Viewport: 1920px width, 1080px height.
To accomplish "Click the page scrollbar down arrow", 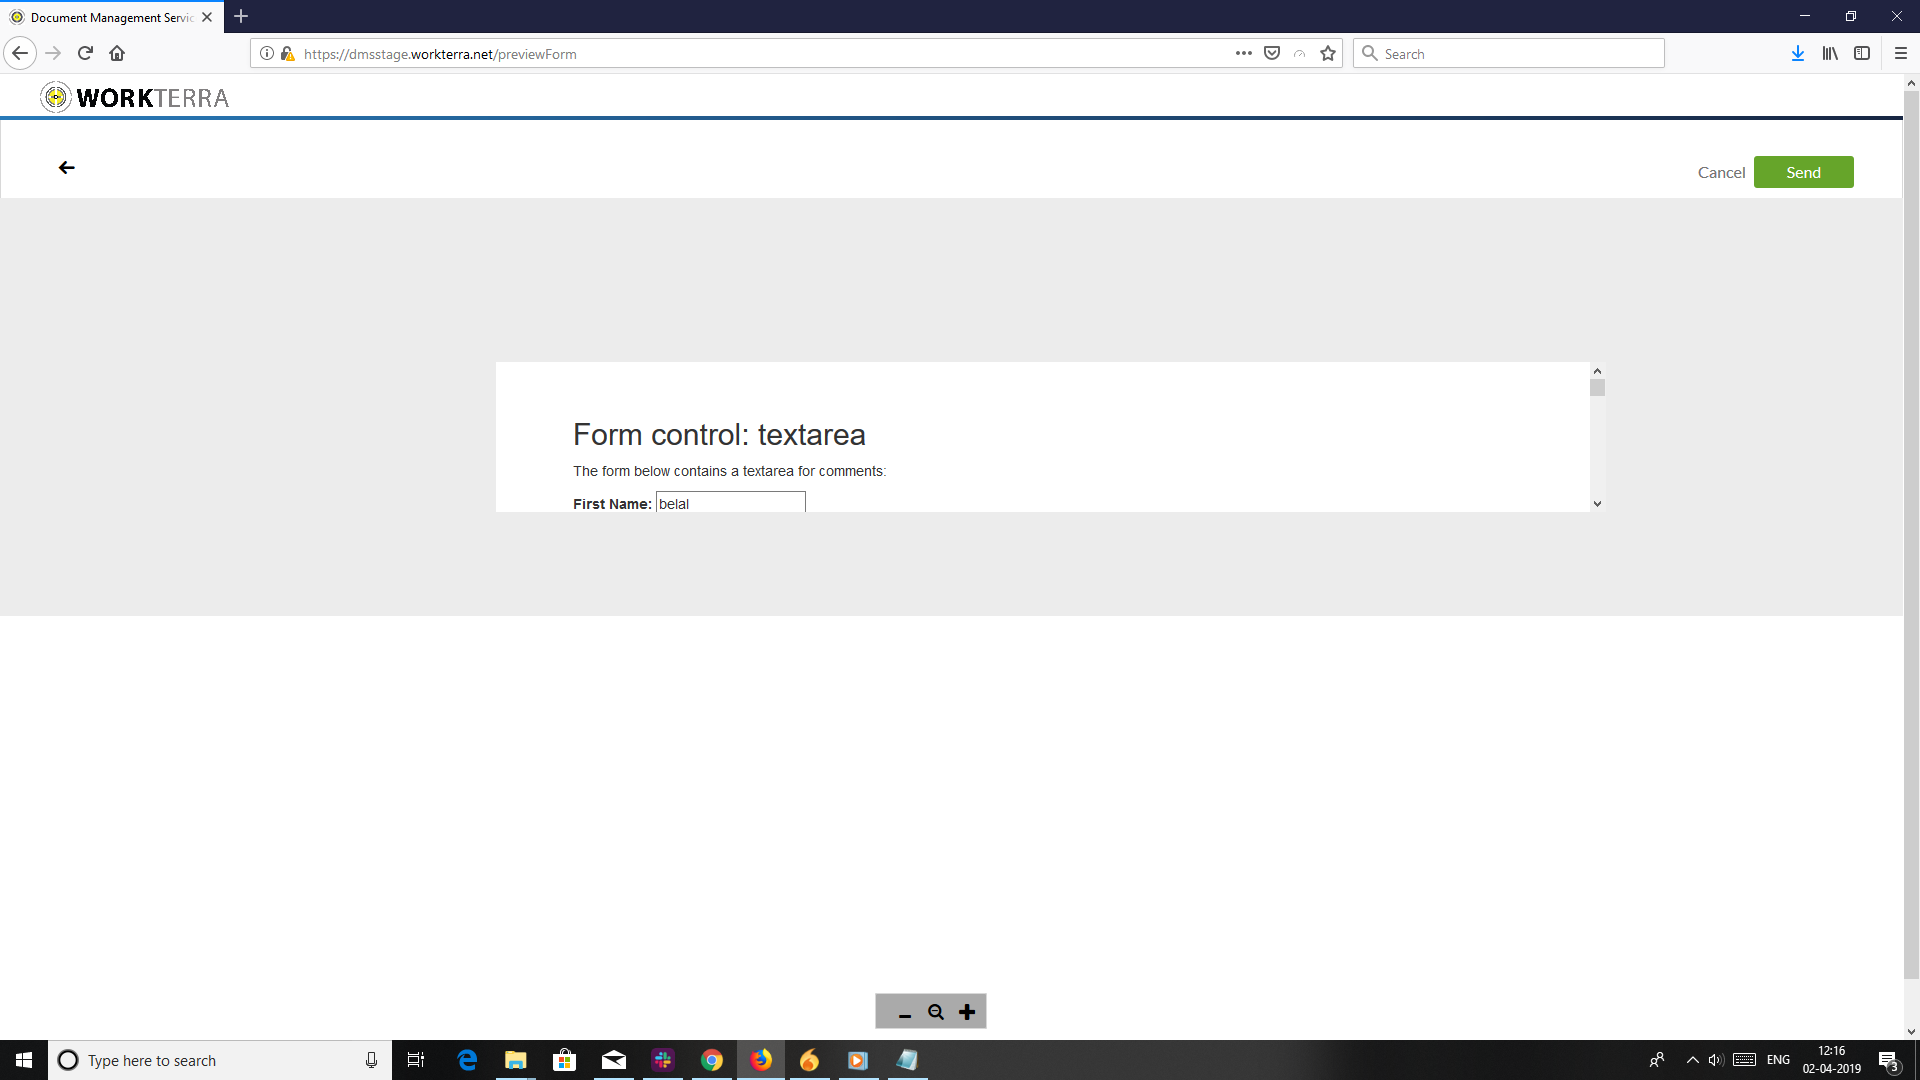I will [x=1911, y=1031].
